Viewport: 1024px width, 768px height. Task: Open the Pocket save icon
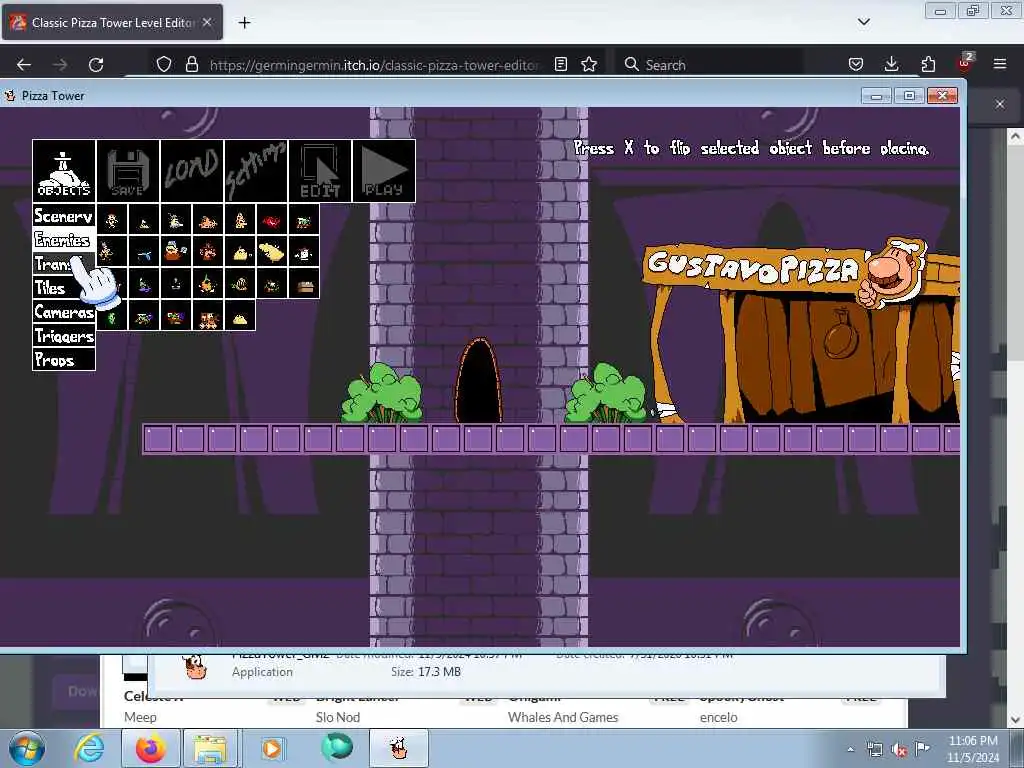856,64
